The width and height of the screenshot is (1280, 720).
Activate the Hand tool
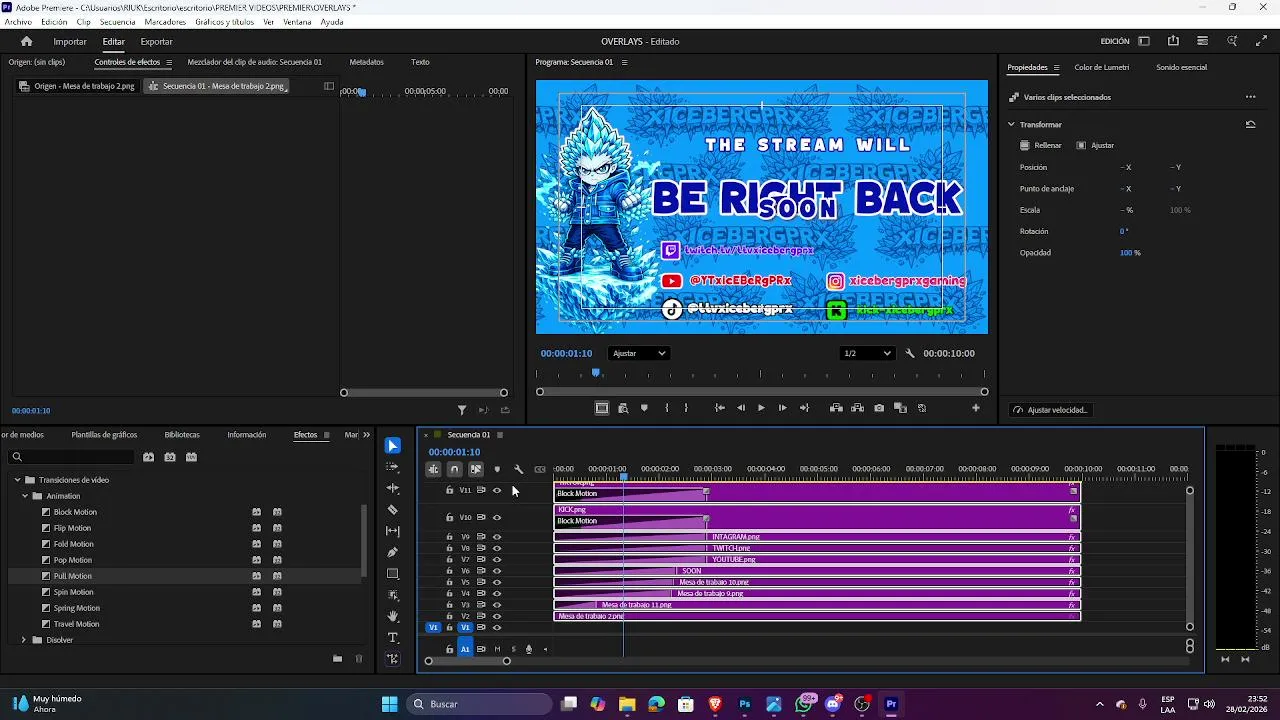(393, 616)
